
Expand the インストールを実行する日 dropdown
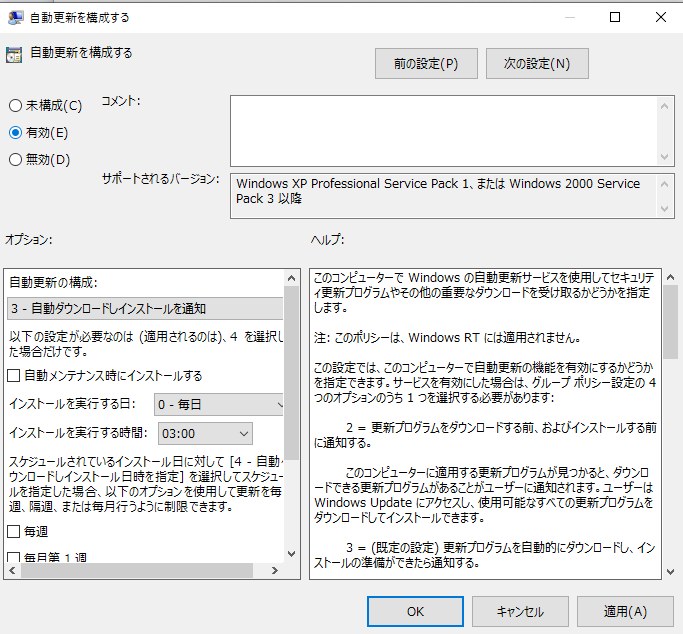(x=218, y=405)
